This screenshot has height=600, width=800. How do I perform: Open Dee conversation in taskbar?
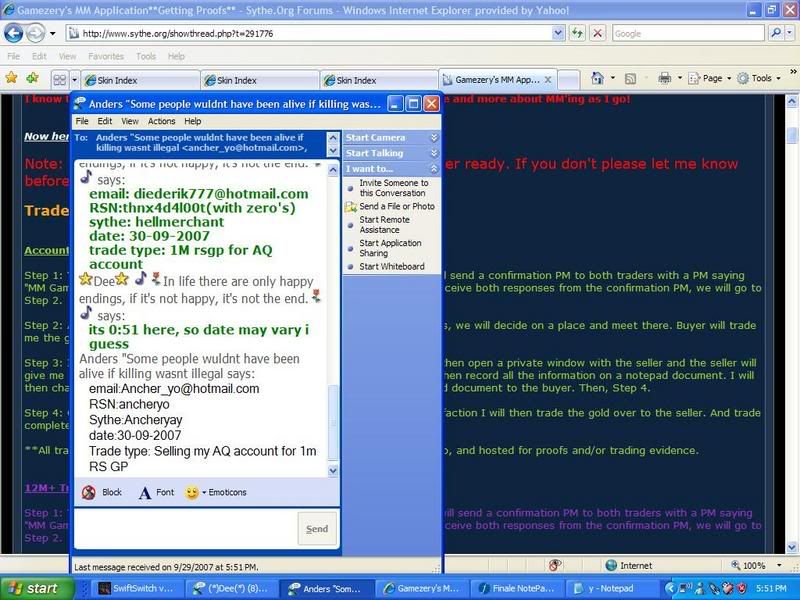pyautogui.click(x=232, y=588)
